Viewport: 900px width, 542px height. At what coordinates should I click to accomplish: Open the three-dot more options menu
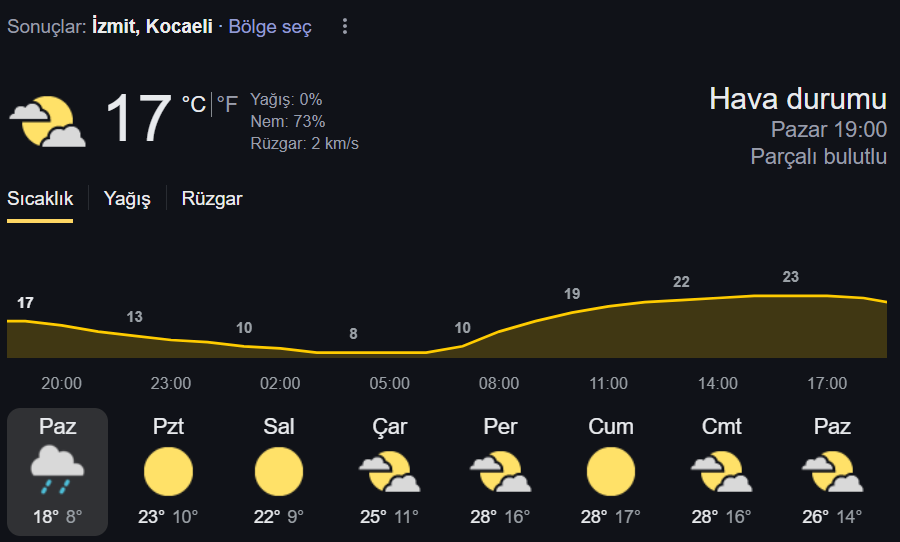pyautogui.click(x=344, y=26)
